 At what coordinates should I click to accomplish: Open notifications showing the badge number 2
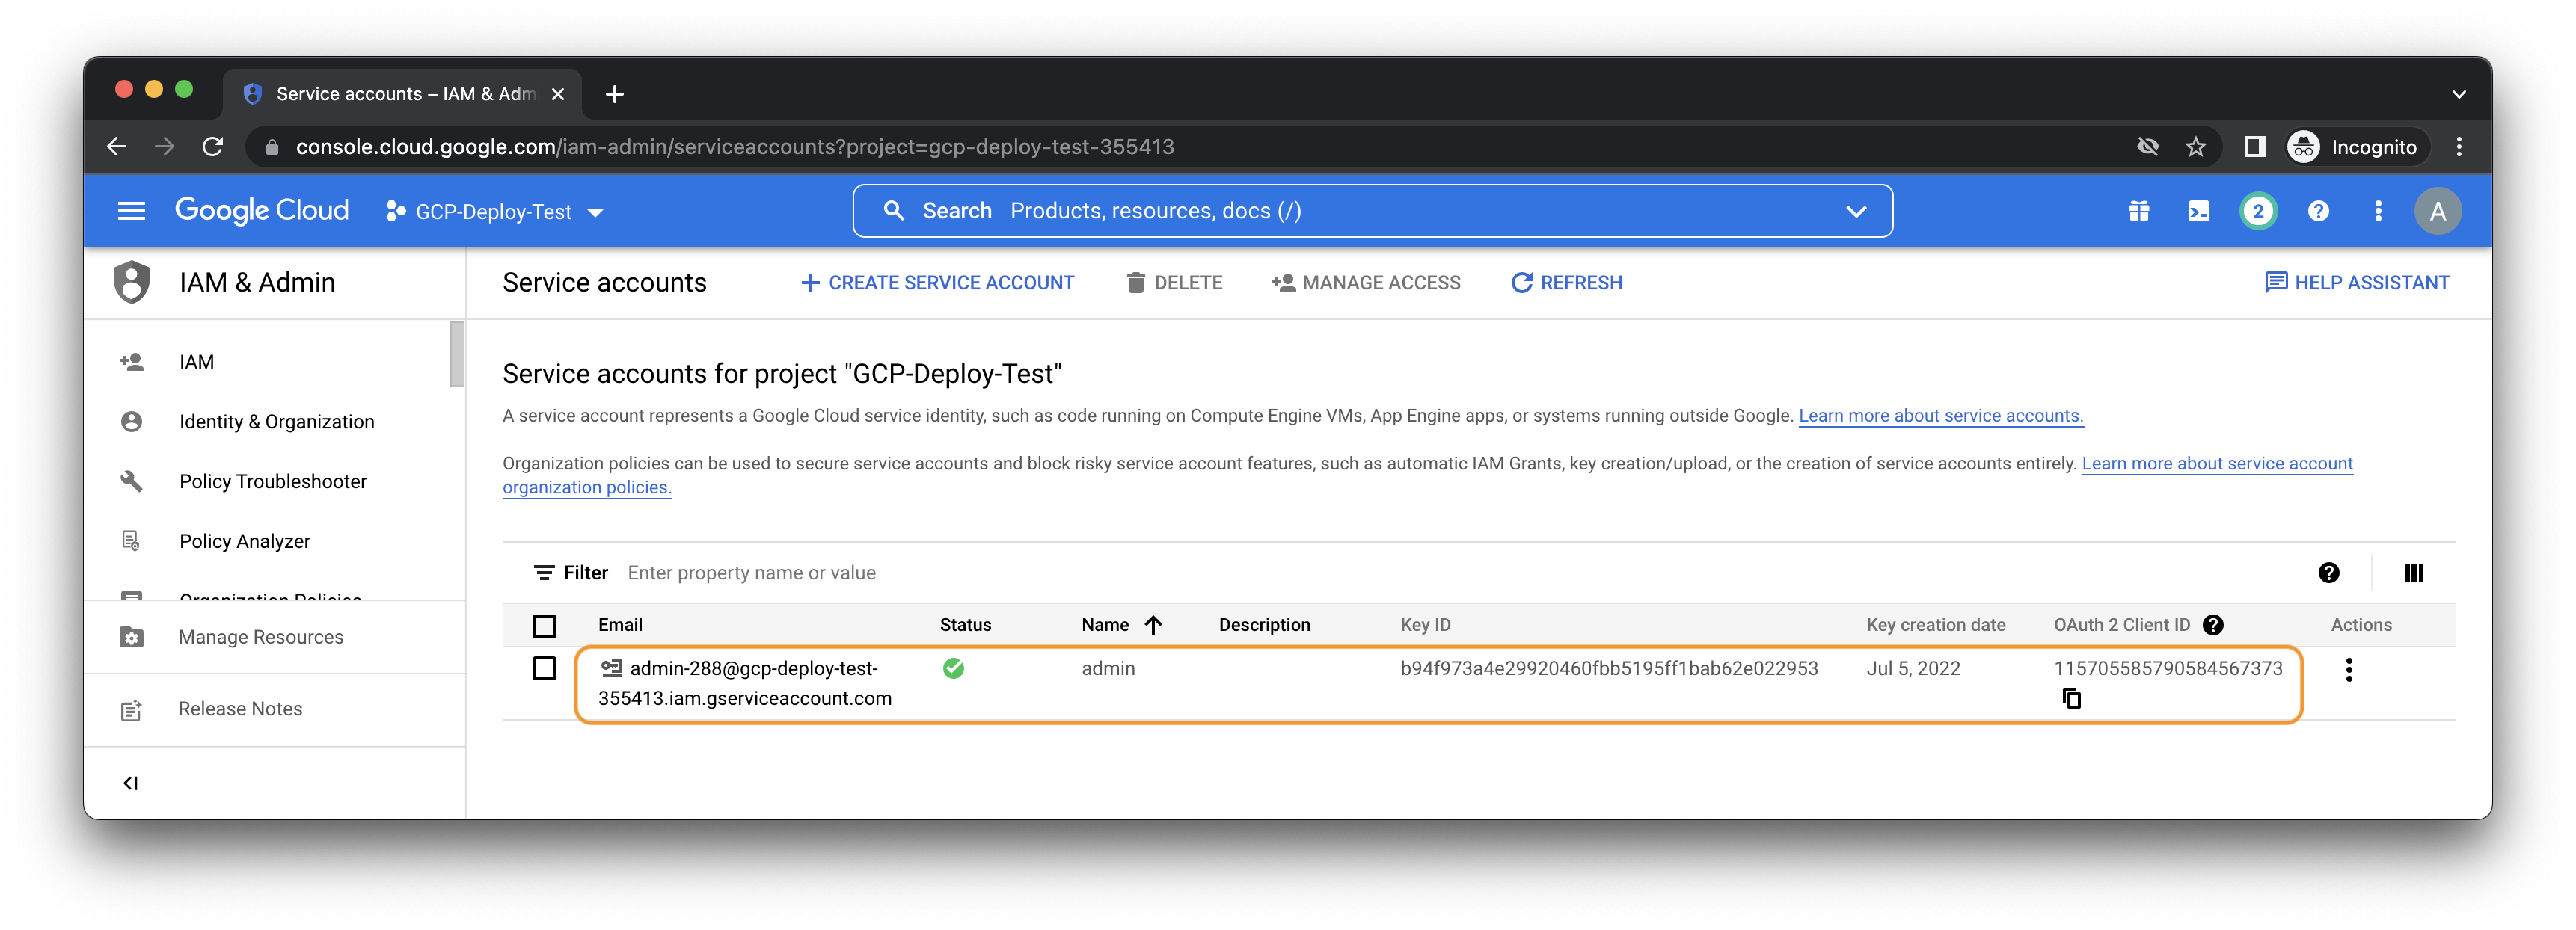[x=2258, y=211]
